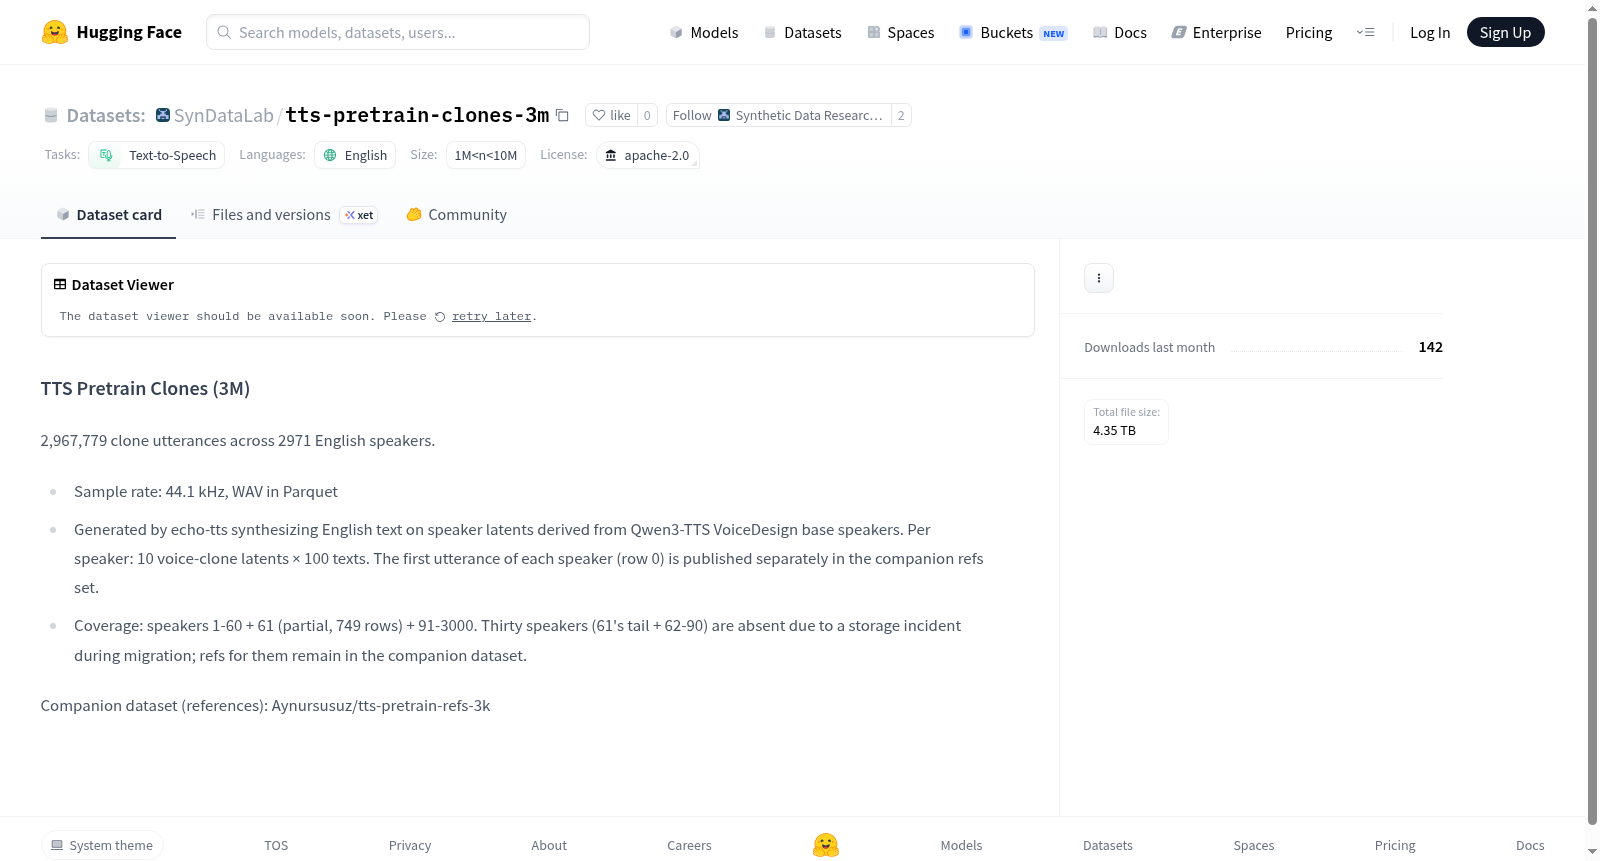Viewport: 1600px width, 861px height.
Task: Open the System theme selector
Action: click(102, 845)
